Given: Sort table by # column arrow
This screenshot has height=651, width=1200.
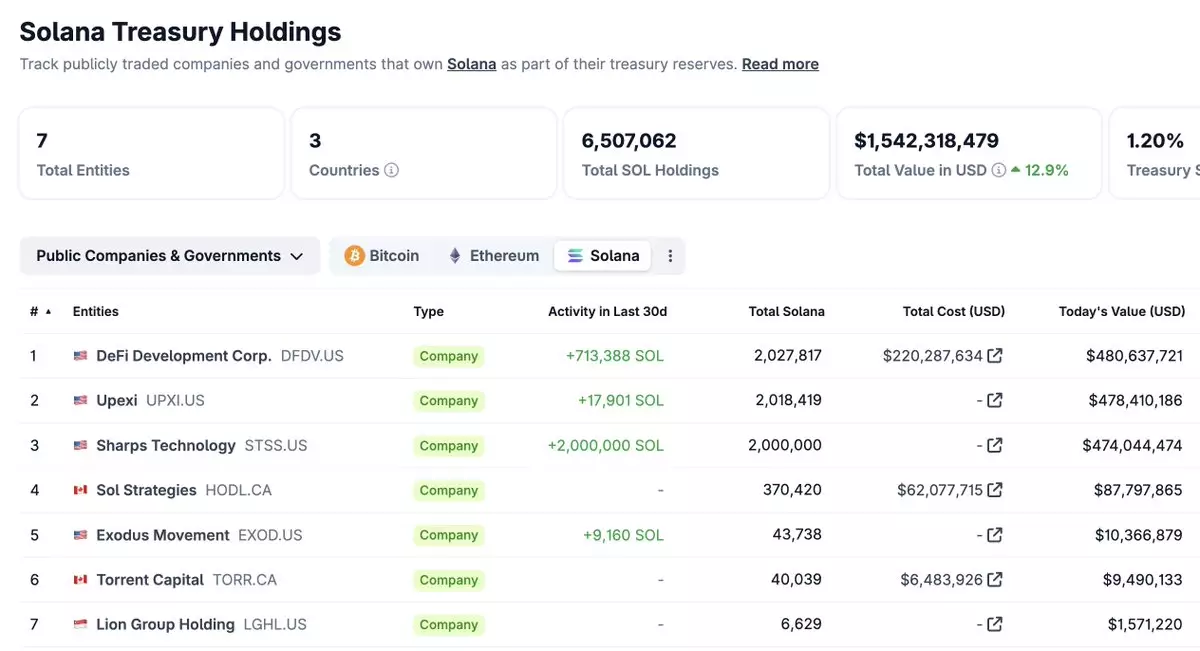Looking at the screenshot, I should pos(48,312).
